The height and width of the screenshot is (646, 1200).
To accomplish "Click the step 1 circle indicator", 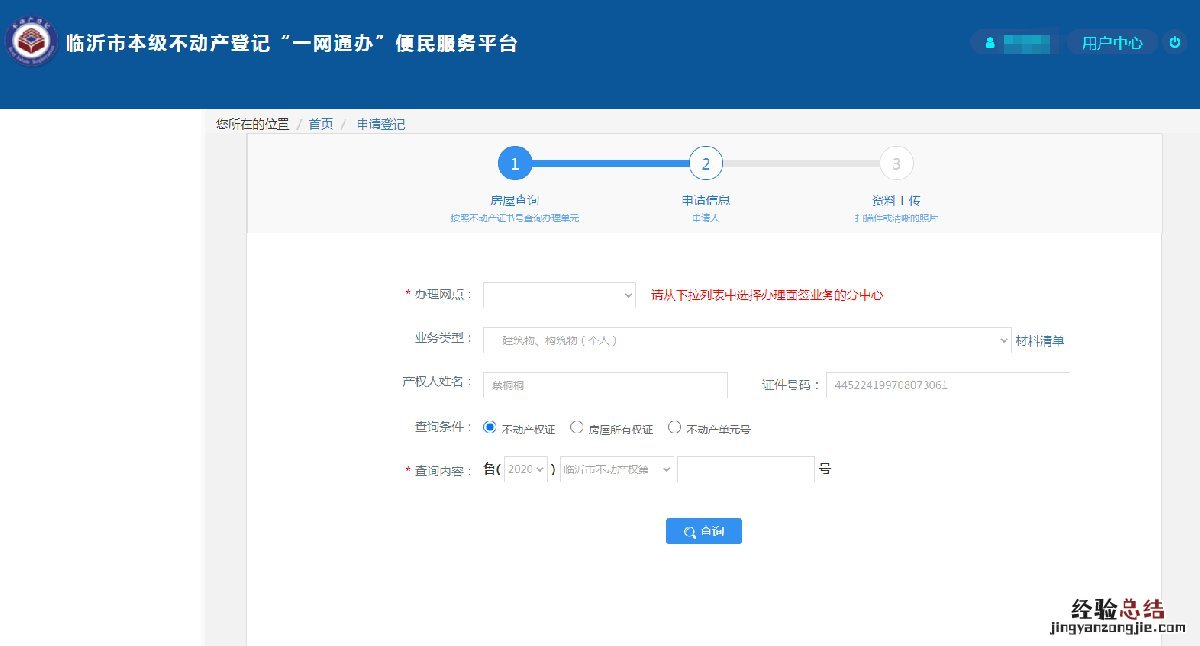I will pos(515,163).
